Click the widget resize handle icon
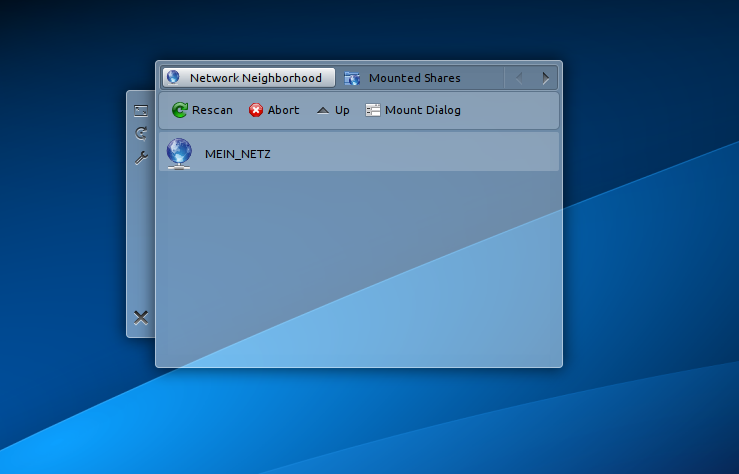 141,111
